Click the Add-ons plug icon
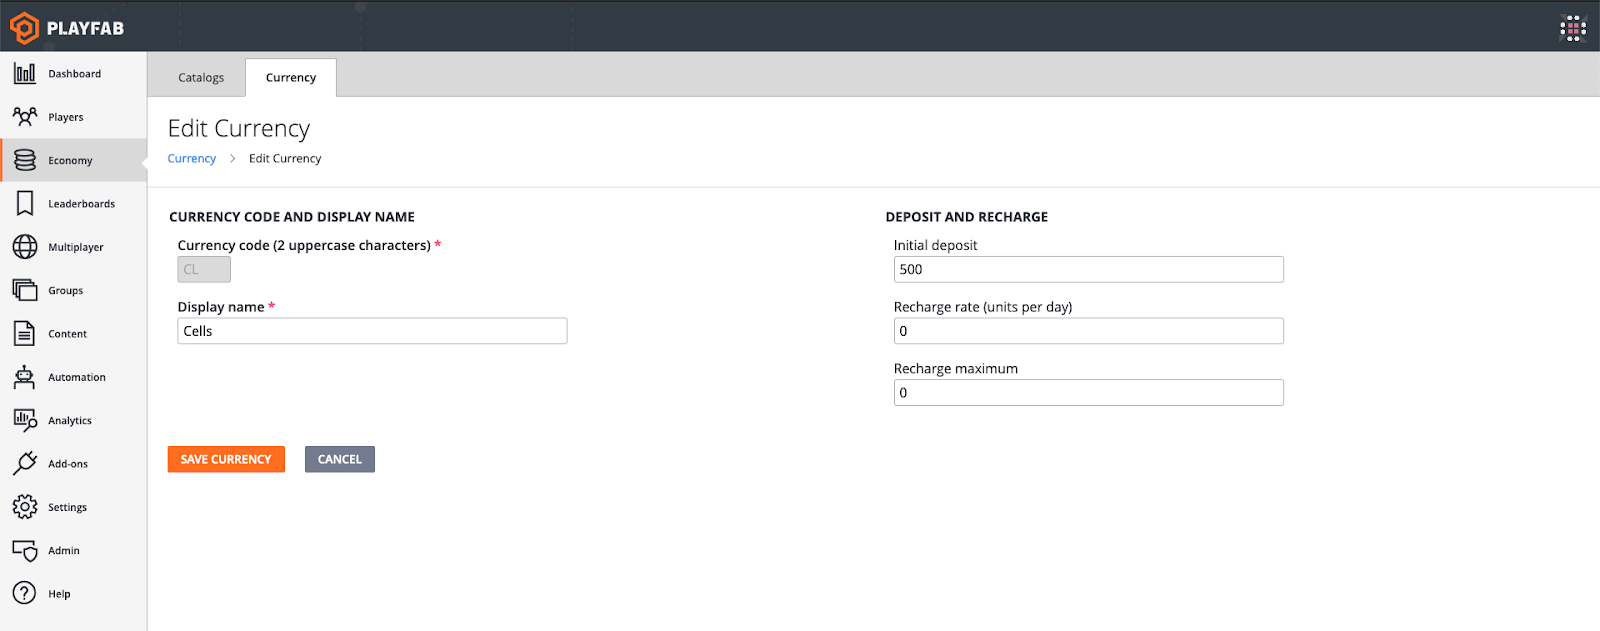The height and width of the screenshot is (631, 1600). pos(25,463)
